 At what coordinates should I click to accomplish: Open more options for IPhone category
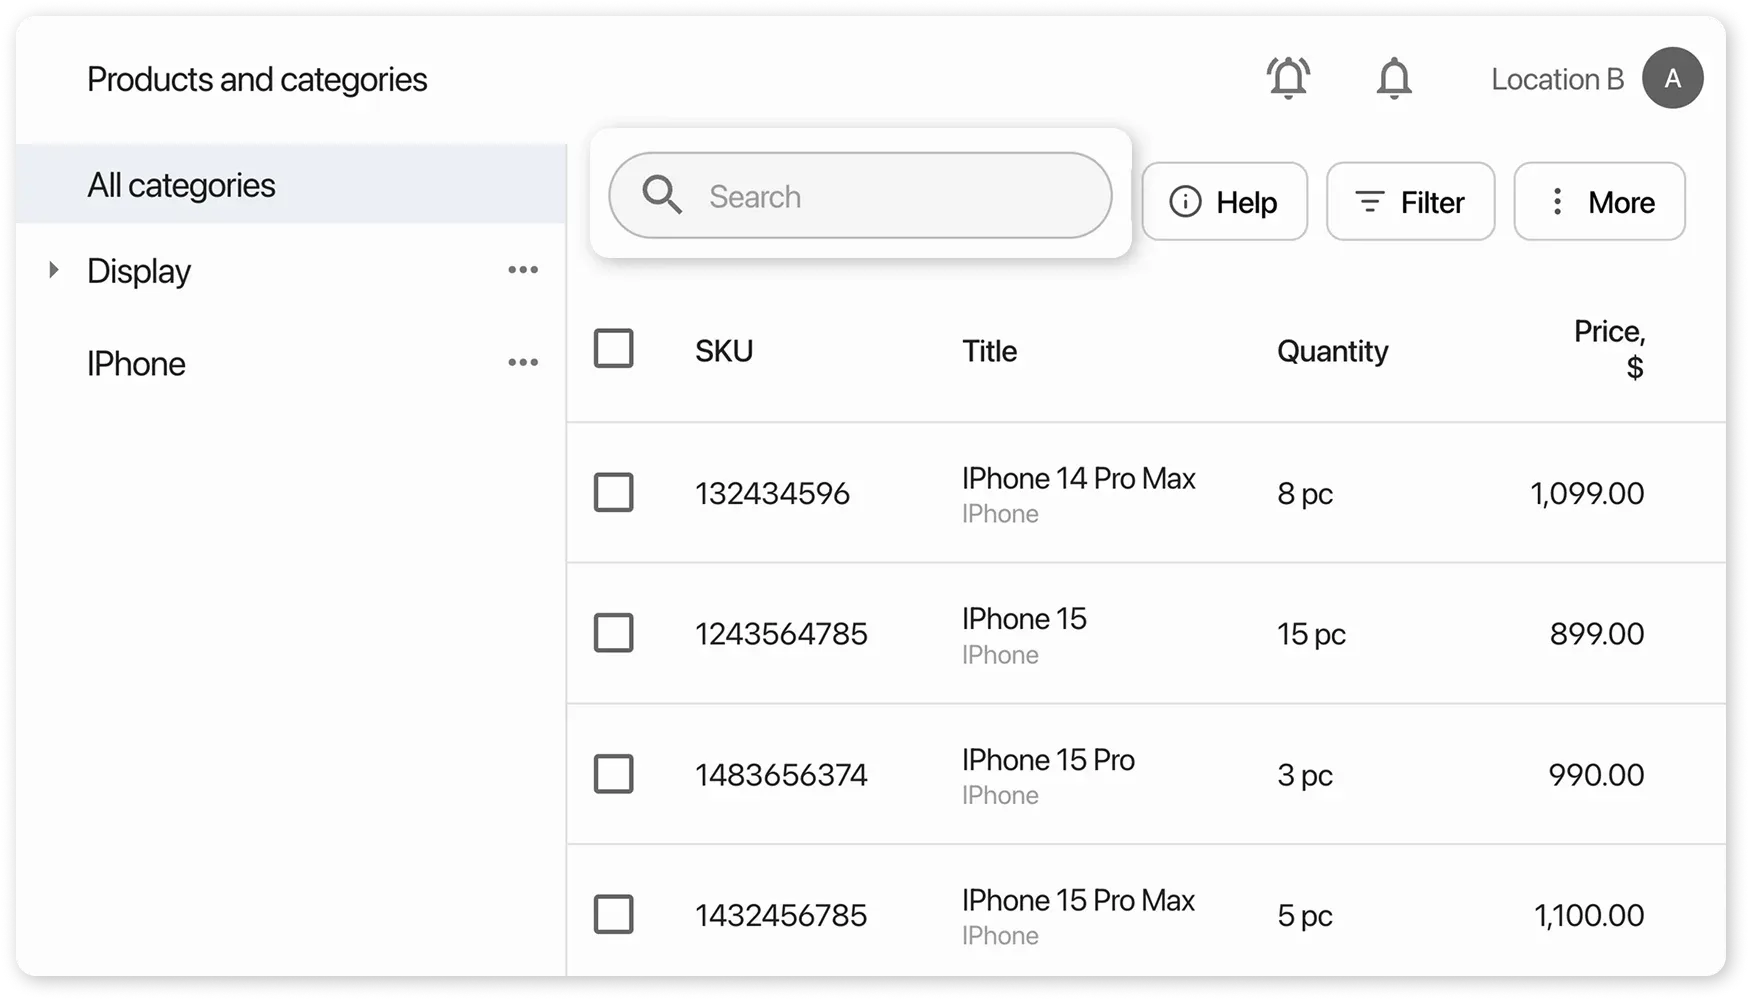523,363
